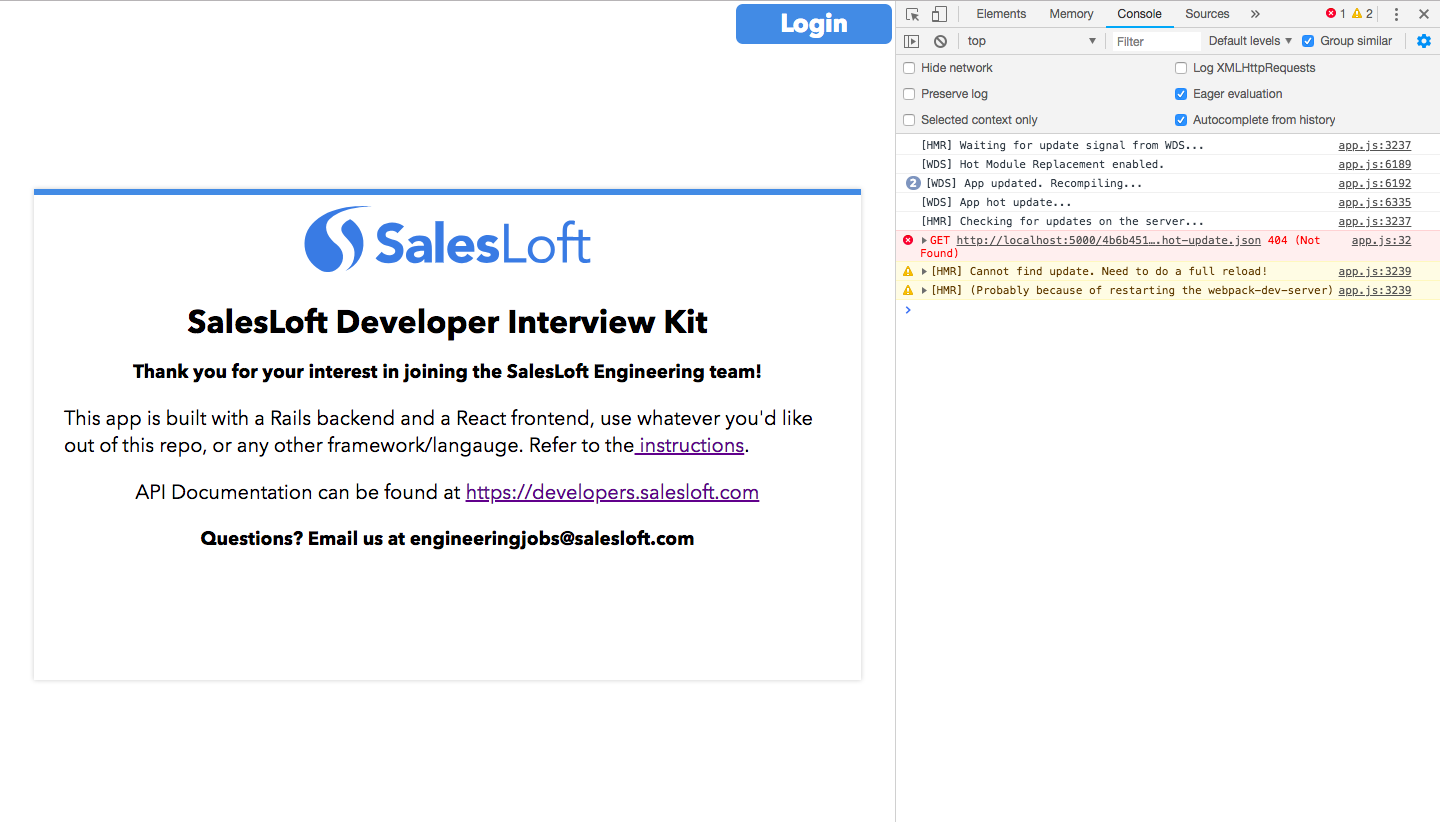Click the yellow warning count indicator
Viewport: 1440px width, 822px height.
click(x=1362, y=14)
